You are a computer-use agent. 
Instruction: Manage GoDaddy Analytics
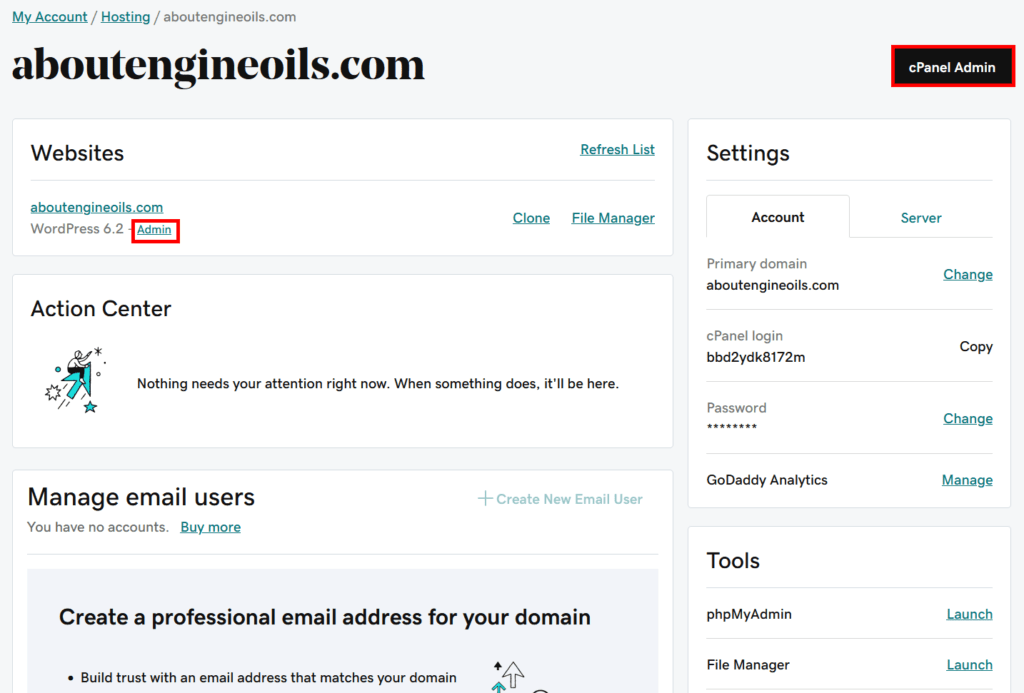(x=967, y=480)
